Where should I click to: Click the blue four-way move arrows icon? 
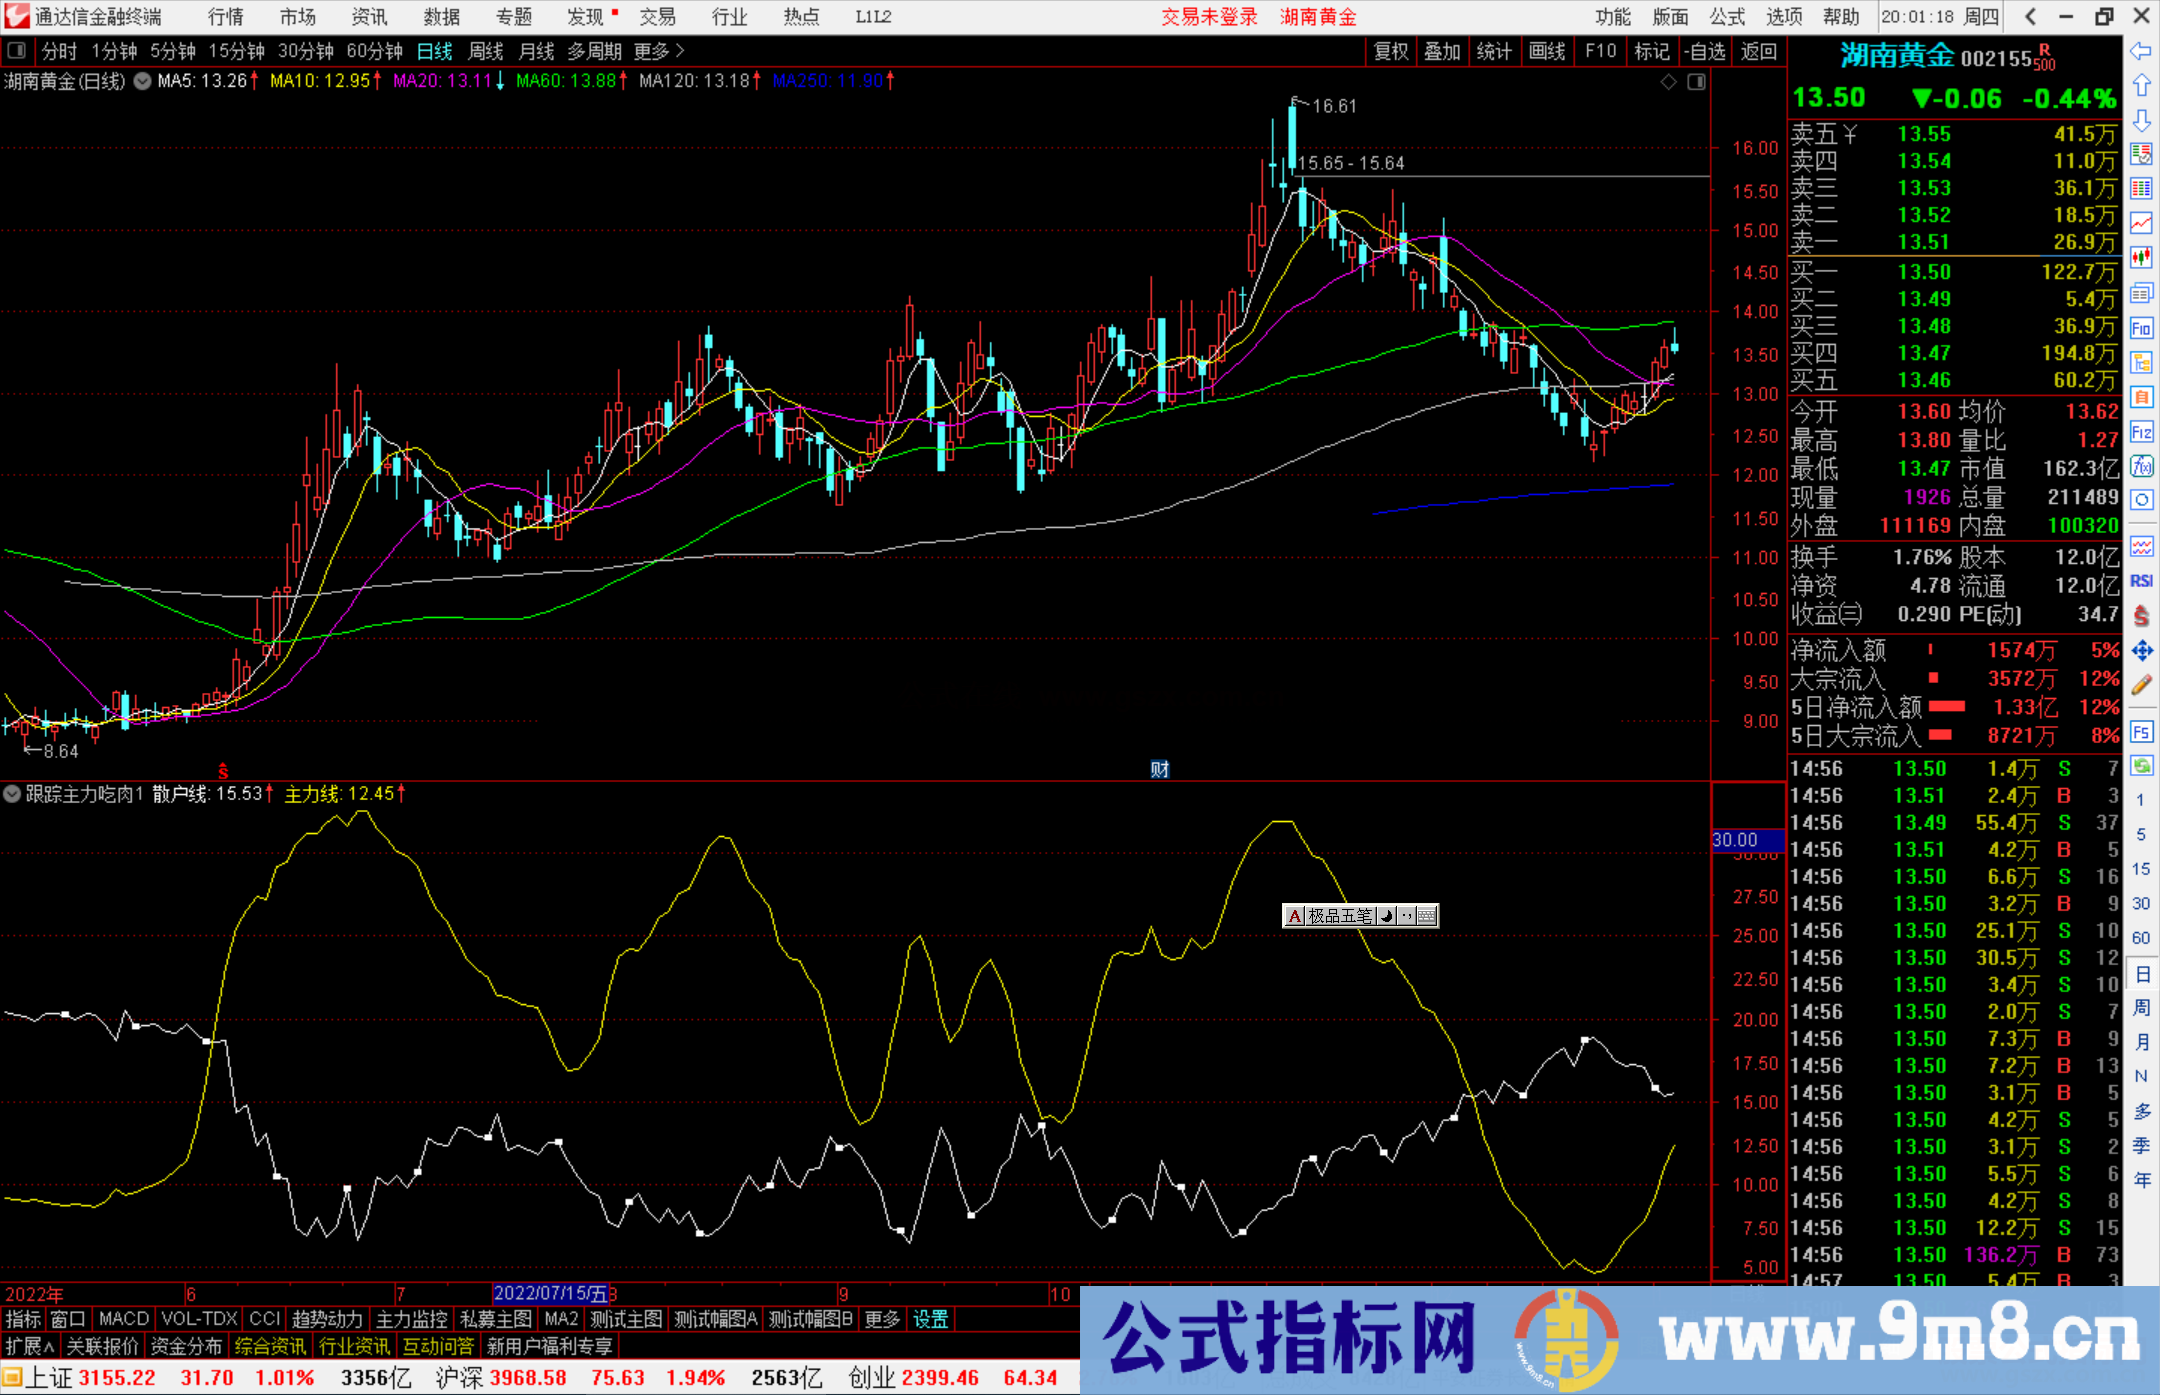tap(2141, 651)
